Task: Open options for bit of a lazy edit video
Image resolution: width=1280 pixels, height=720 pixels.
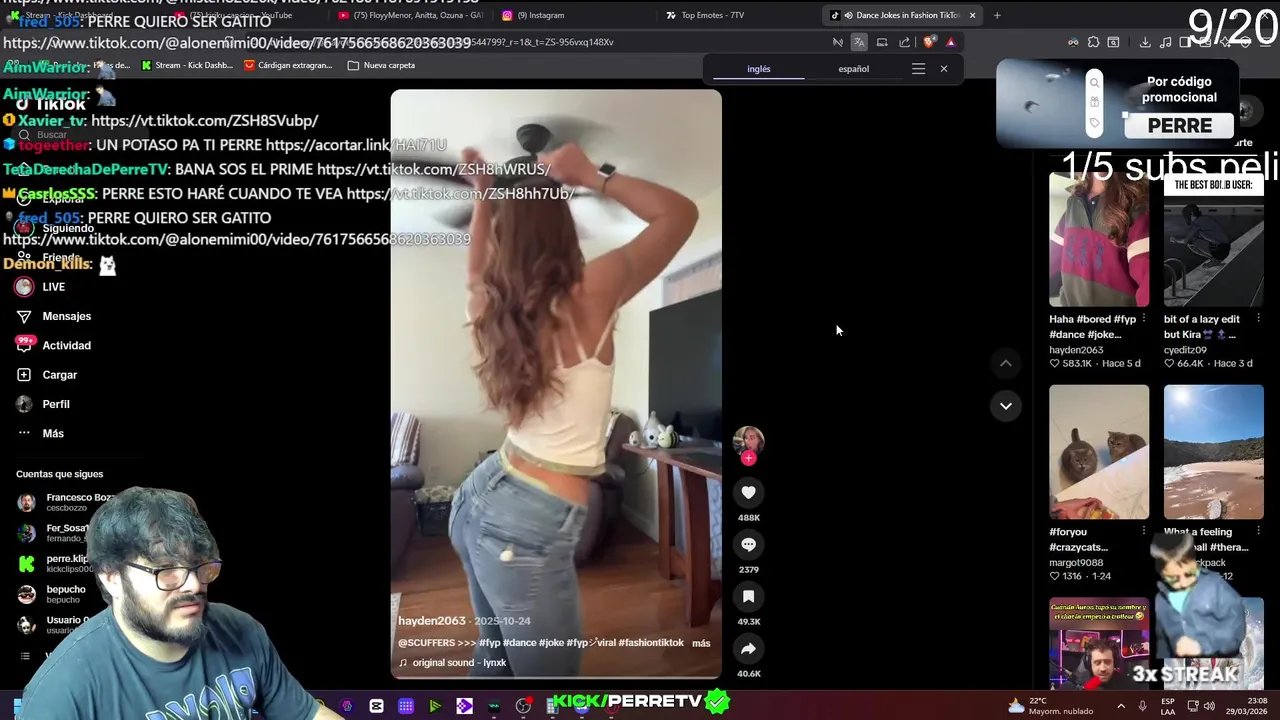Action: pyautogui.click(x=1258, y=319)
